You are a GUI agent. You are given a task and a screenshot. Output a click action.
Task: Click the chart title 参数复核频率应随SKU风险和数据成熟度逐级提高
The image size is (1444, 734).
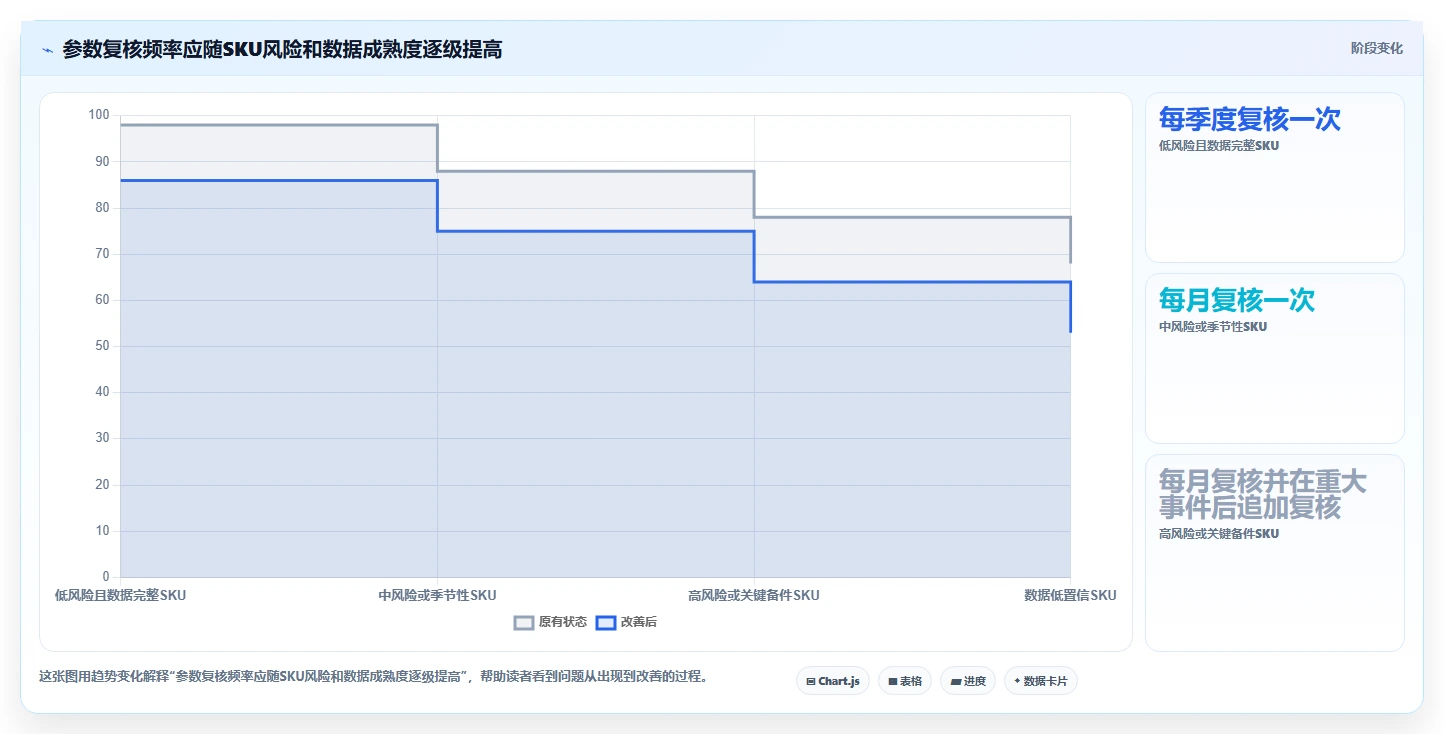[282, 49]
